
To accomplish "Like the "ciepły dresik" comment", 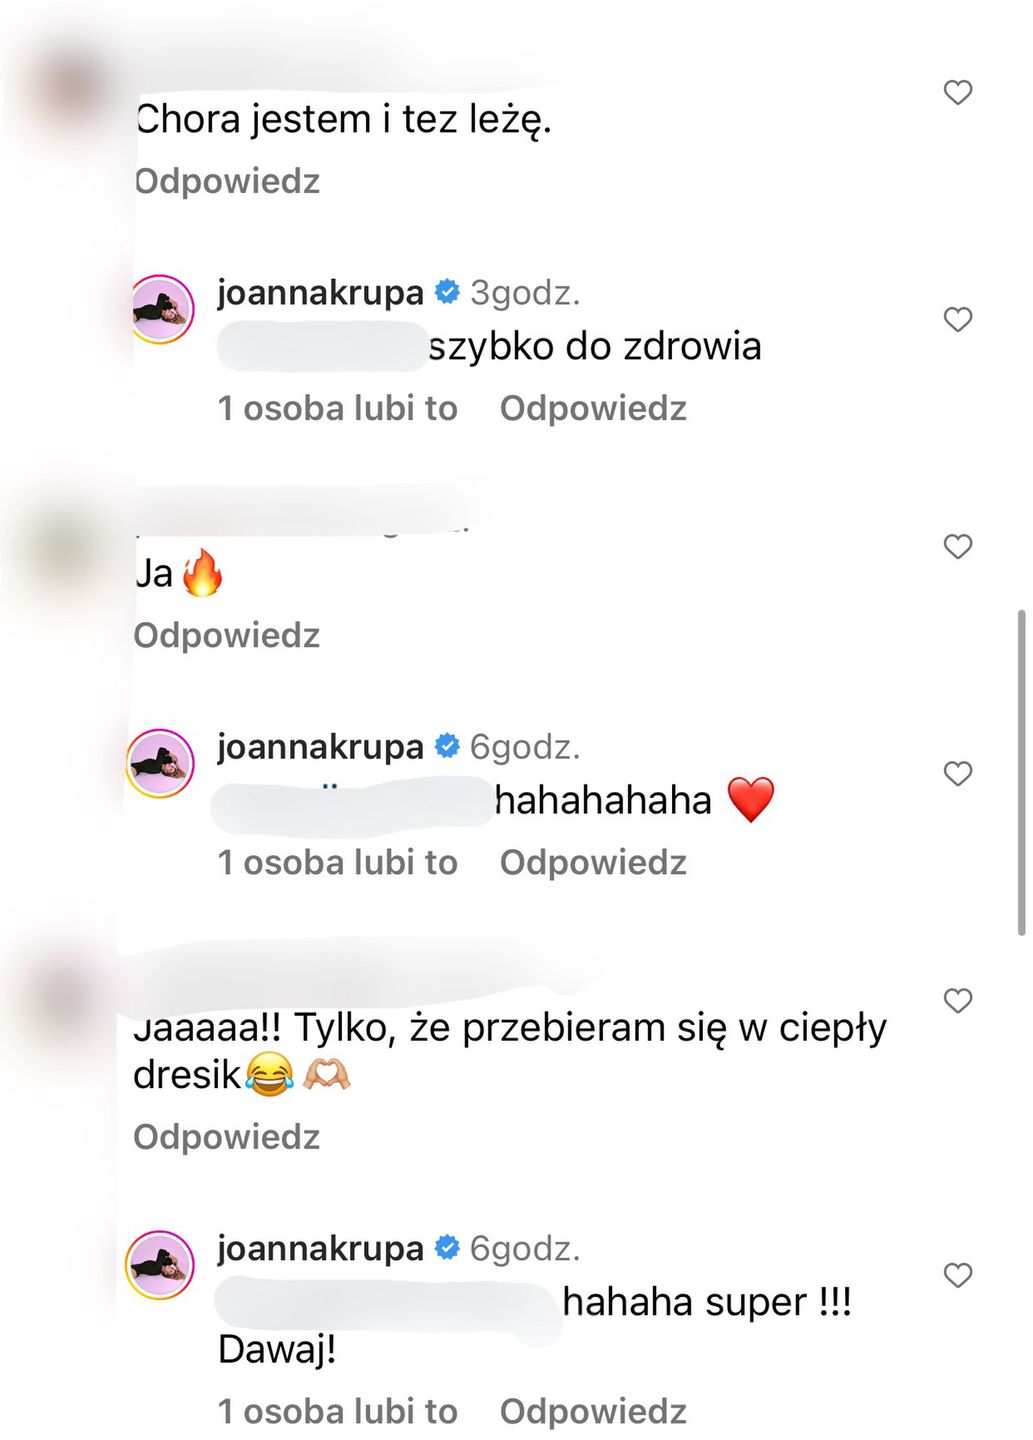I will click(x=957, y=1001).
